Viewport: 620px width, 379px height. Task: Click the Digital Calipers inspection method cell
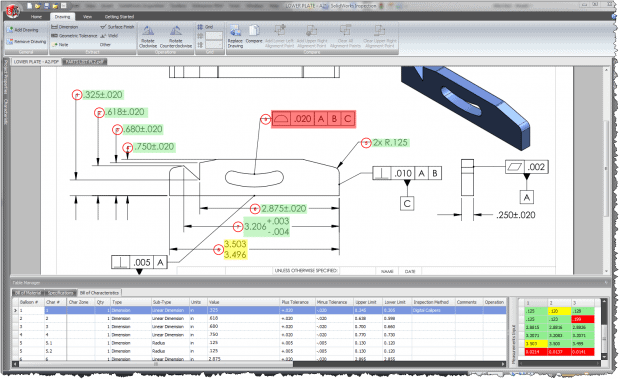click(x=433, y=311)
